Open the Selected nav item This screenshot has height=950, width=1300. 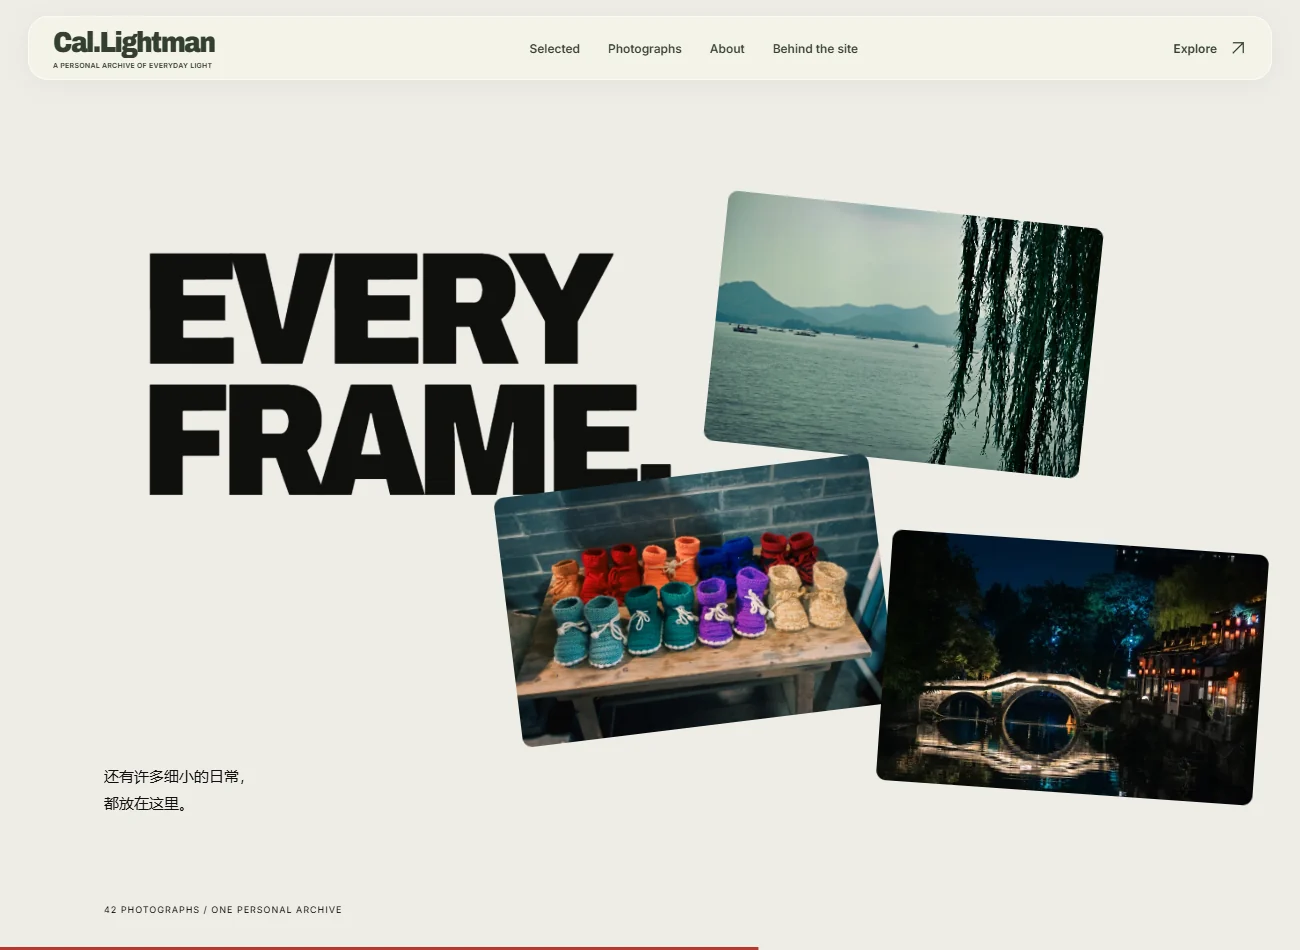click(554, 49)
